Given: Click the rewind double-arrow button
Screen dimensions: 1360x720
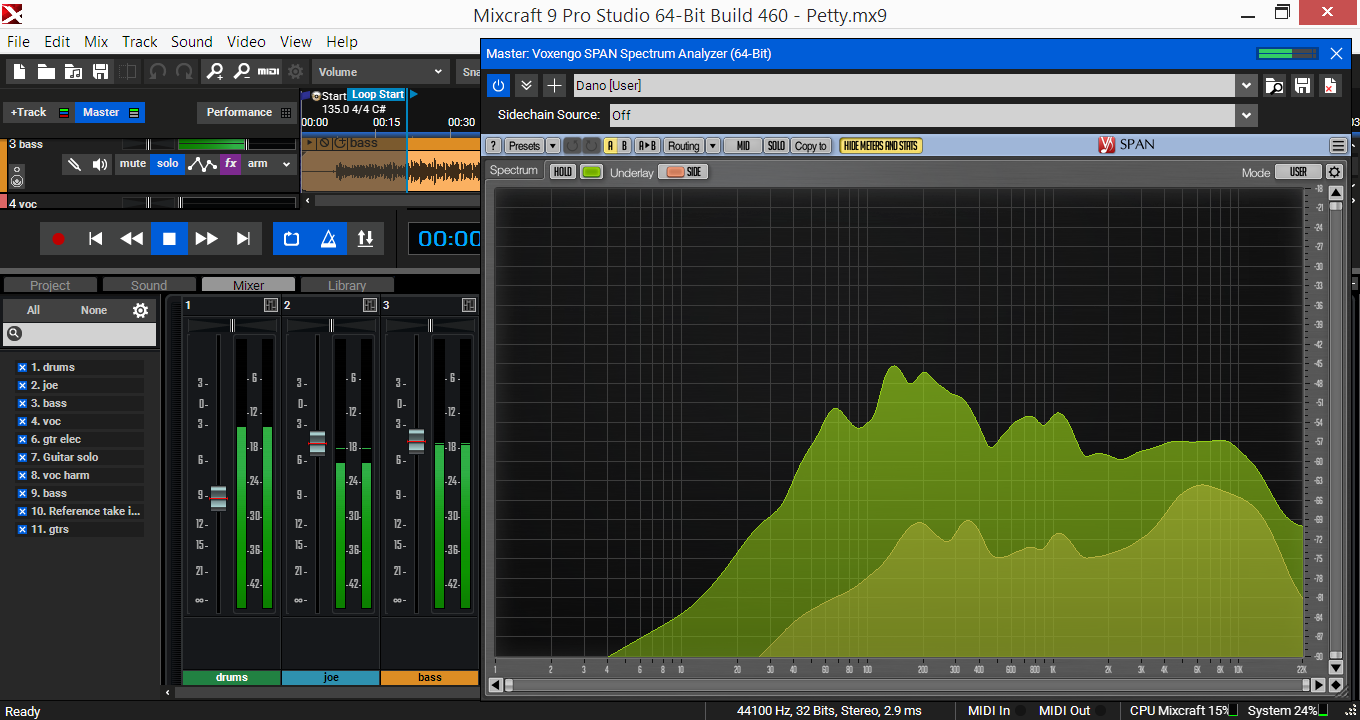Looking at the screenshot, I should [132, 239].
